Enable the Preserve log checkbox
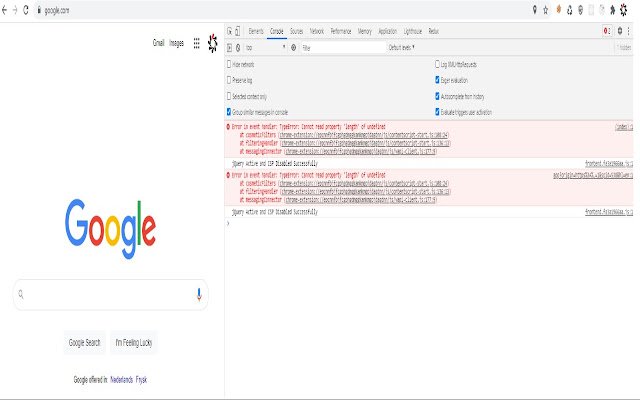640x400 pixels. tap(229, 80)
